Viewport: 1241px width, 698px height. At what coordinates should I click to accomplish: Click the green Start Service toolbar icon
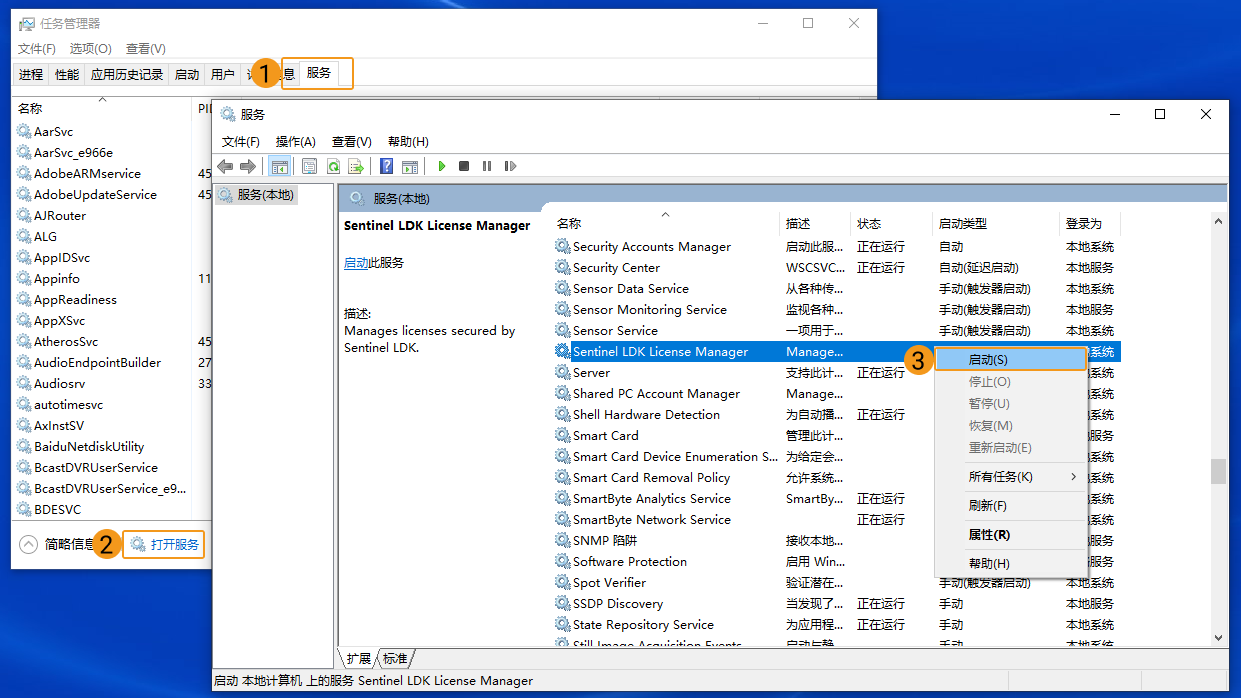(x=441, y=166)
